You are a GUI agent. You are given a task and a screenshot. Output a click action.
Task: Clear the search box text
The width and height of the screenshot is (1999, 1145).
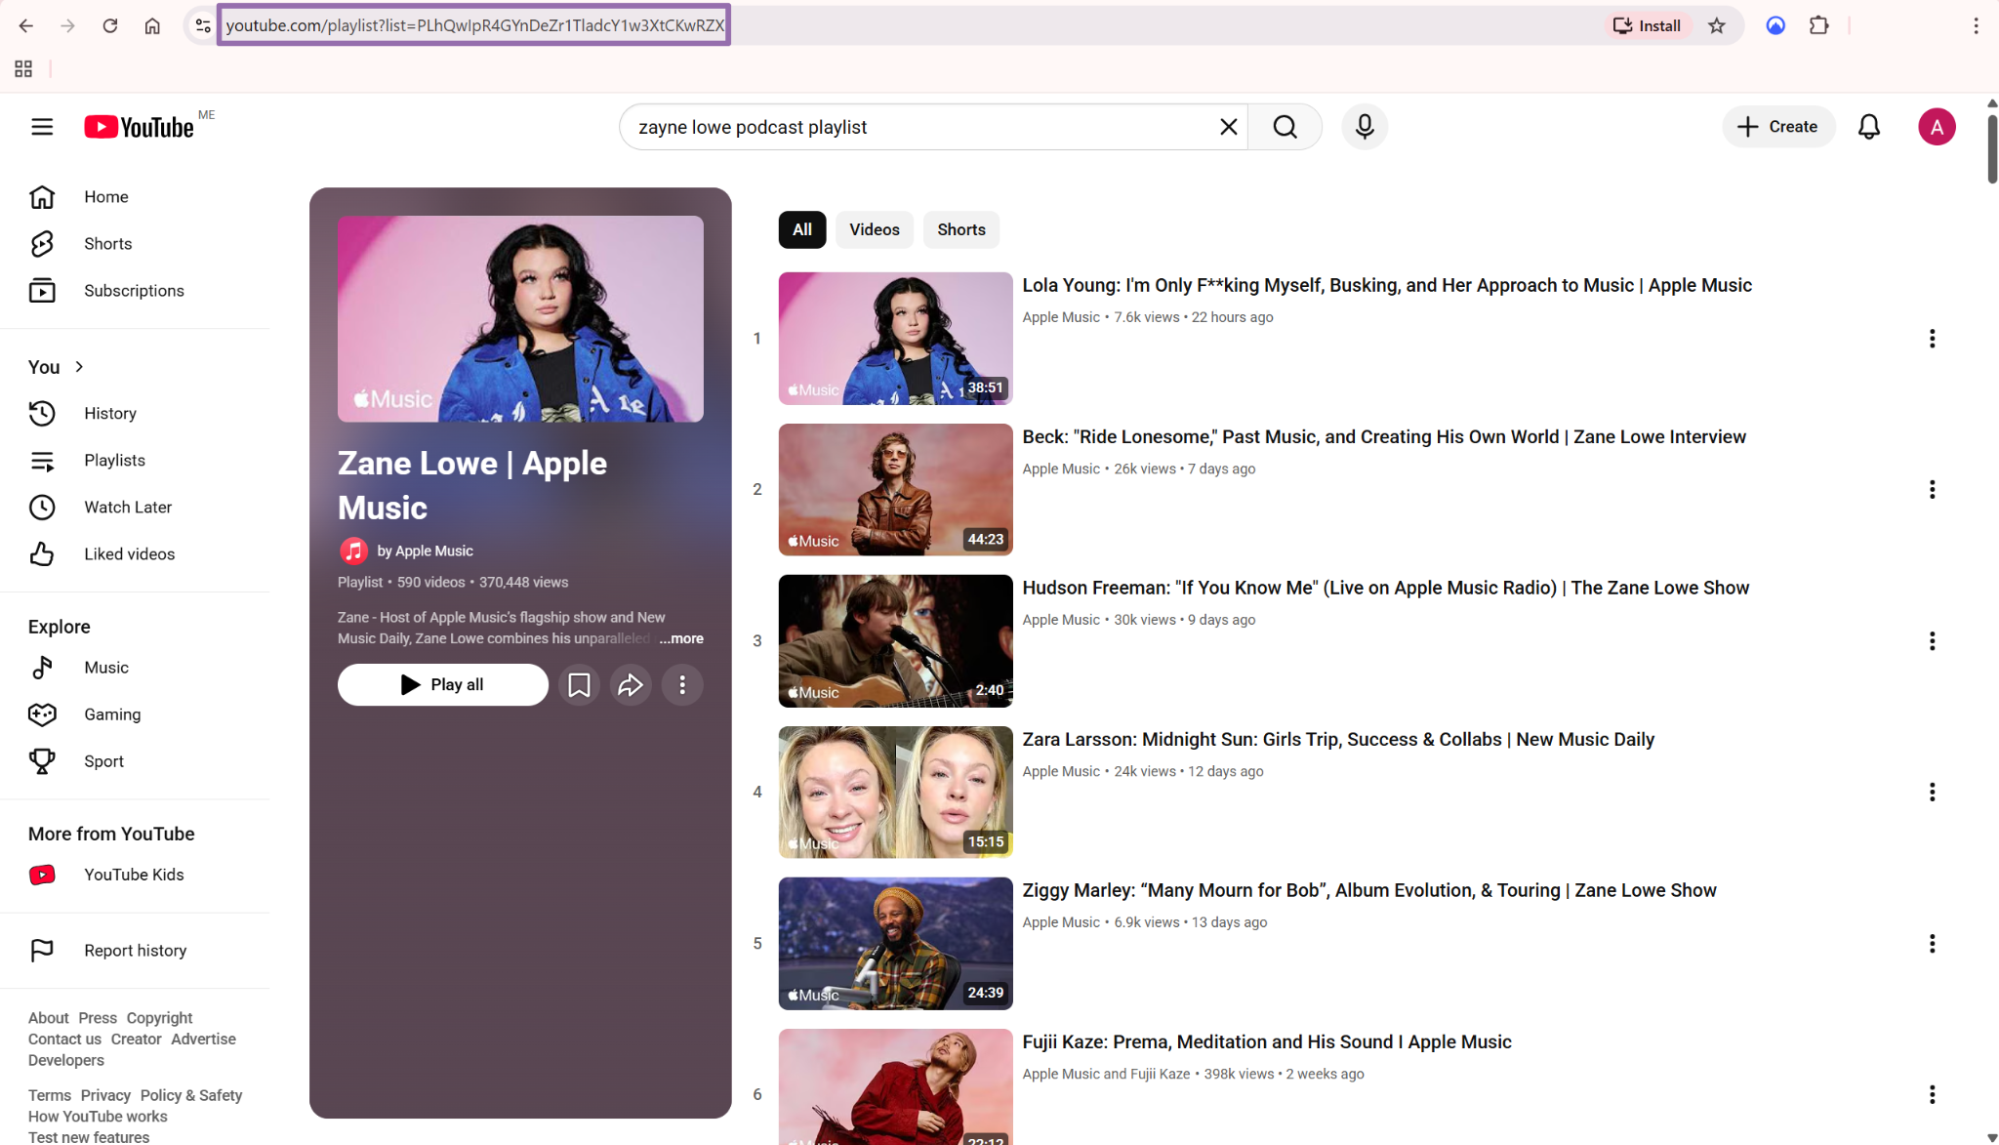1228,127
